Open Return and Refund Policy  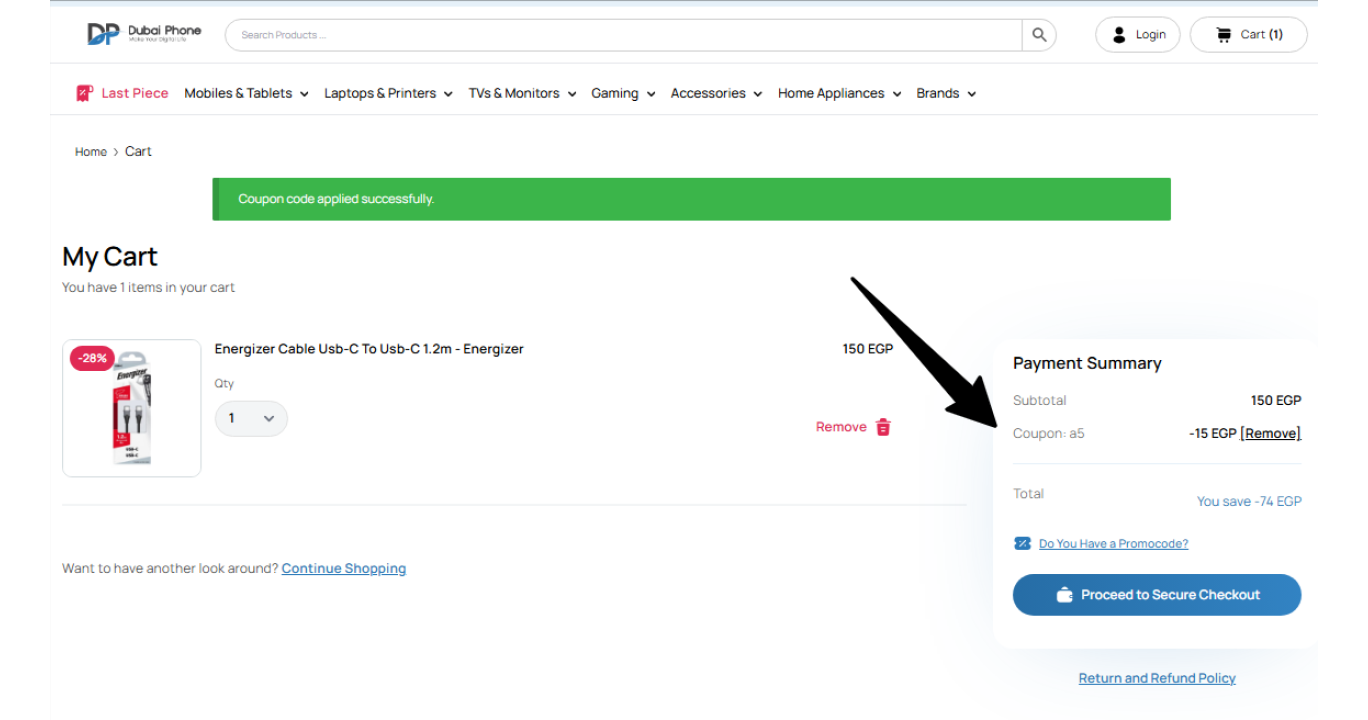pos(1157,678)
